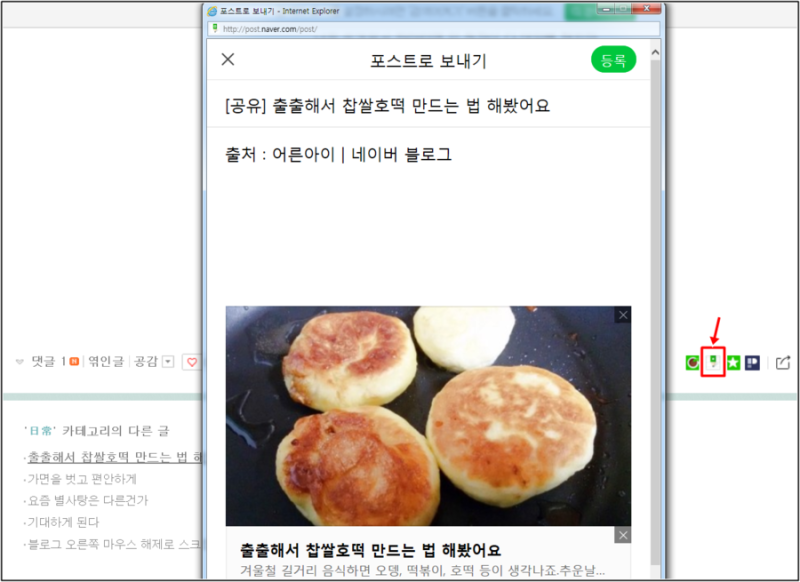The image size is (800, 582).
Task: Minimize the Internet Explorer popup window
Action: (x=608, y=9)
